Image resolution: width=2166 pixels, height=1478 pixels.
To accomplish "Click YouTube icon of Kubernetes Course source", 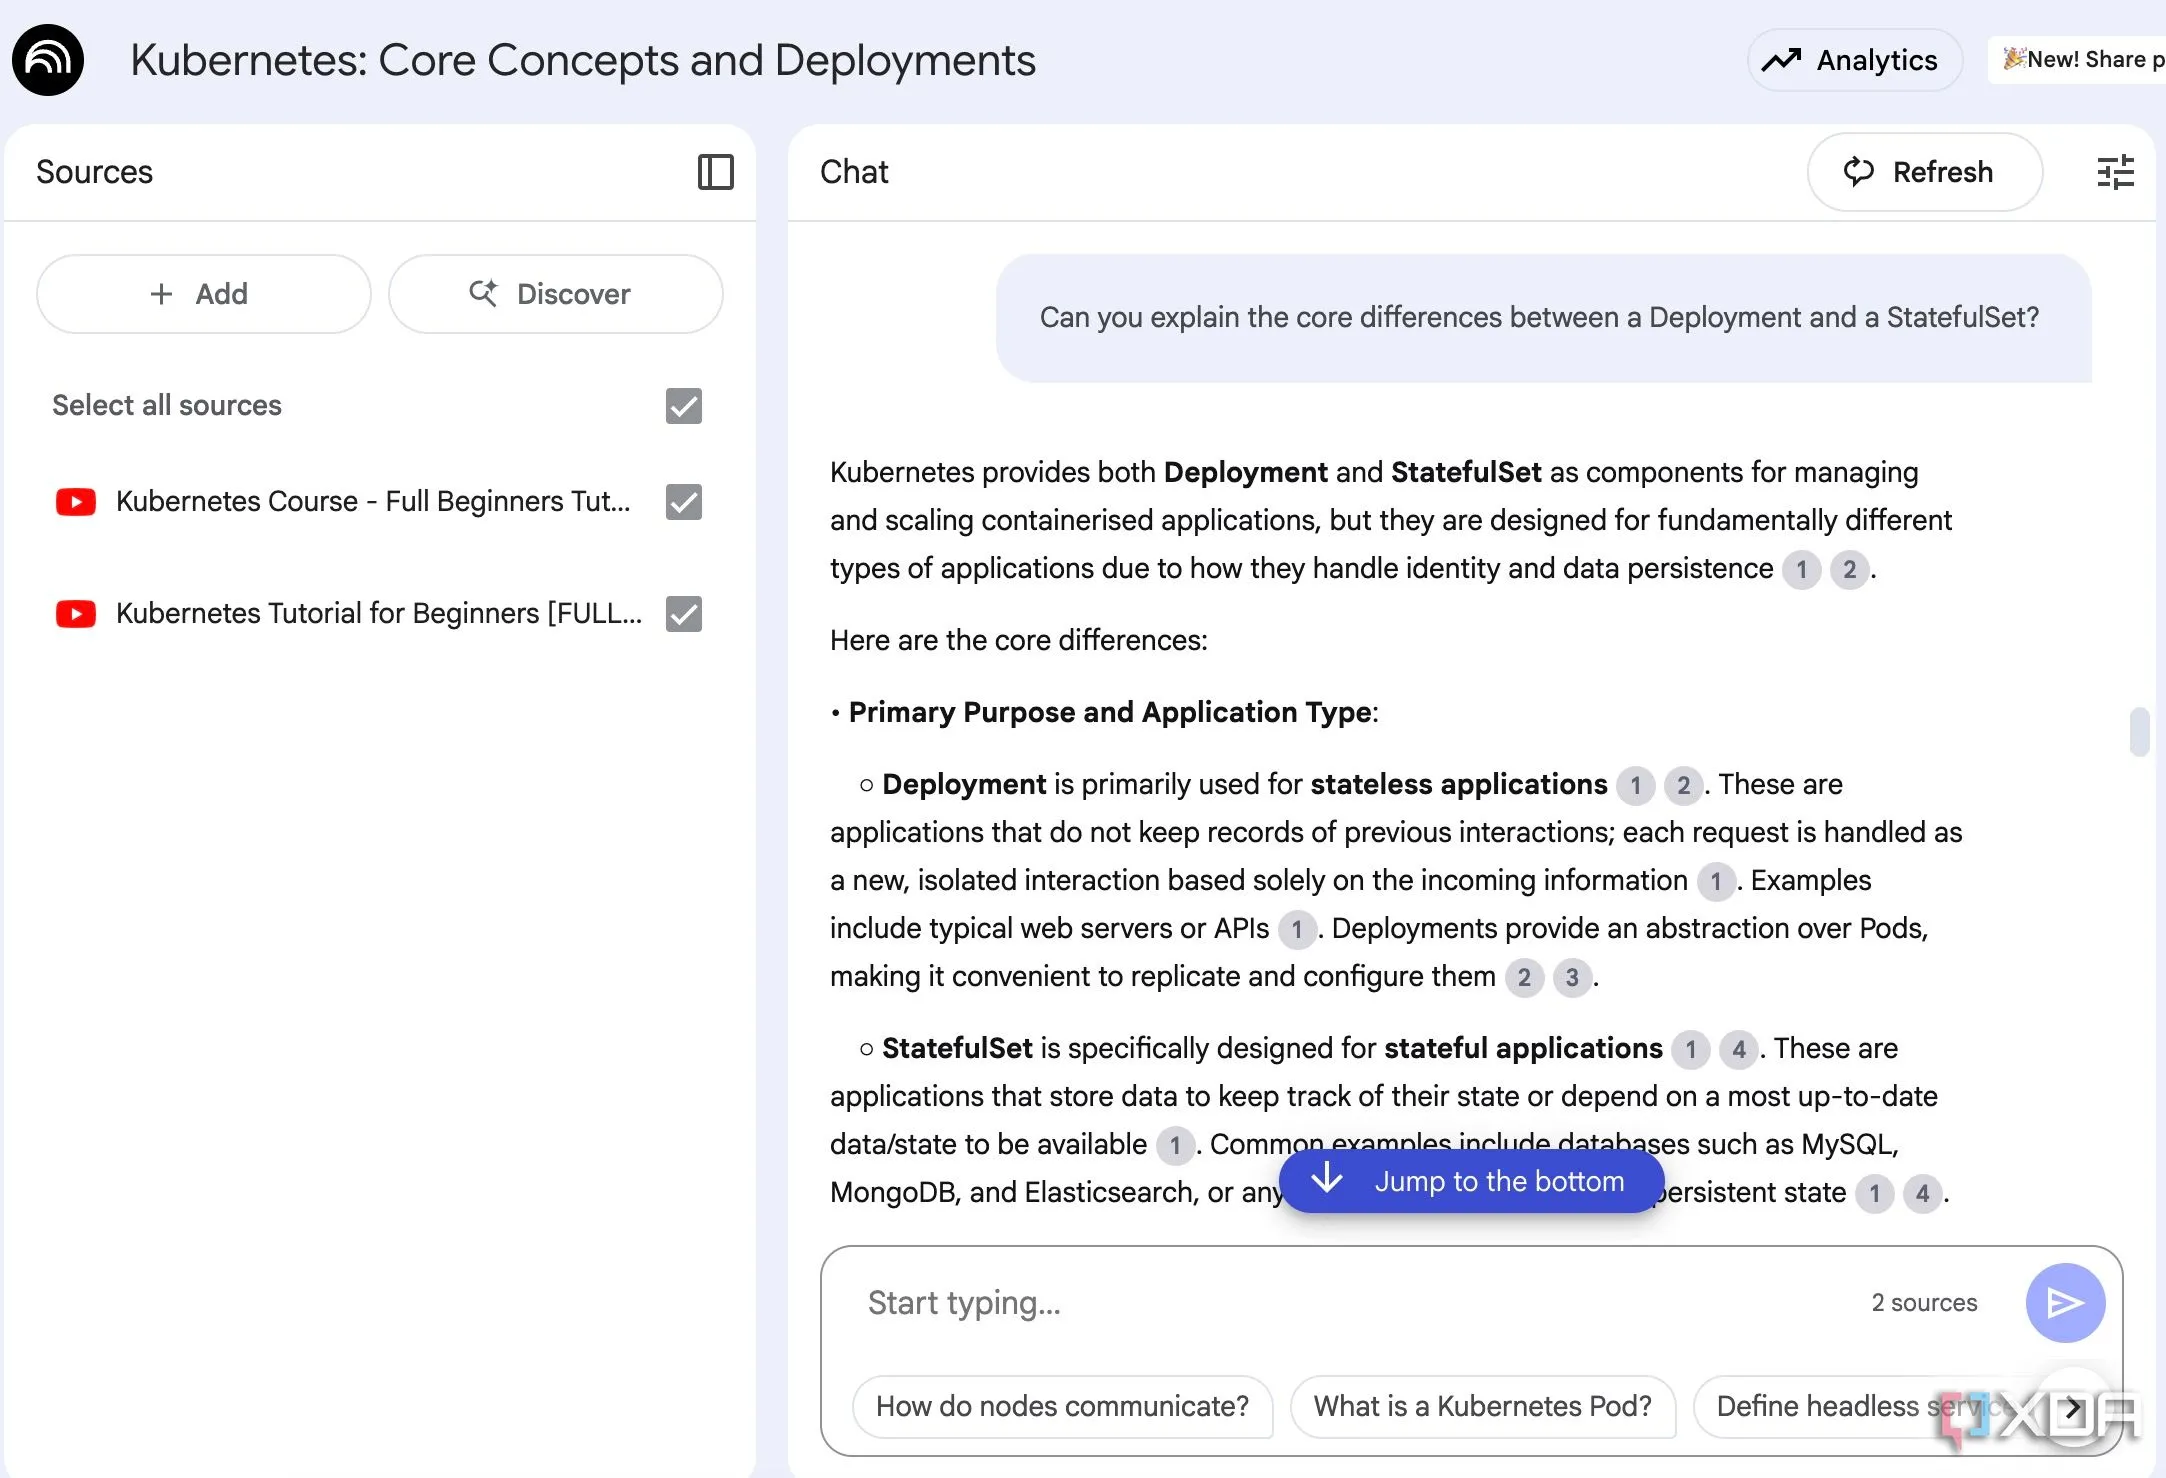I will coord(76,502).
